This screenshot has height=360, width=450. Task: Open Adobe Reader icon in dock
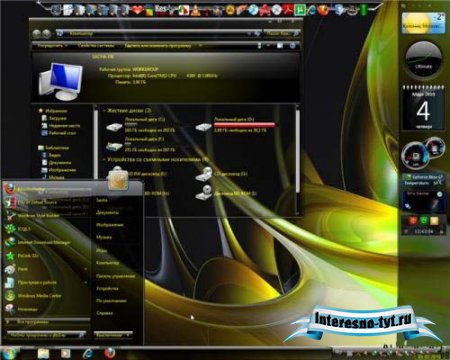[x=288, y=10]
